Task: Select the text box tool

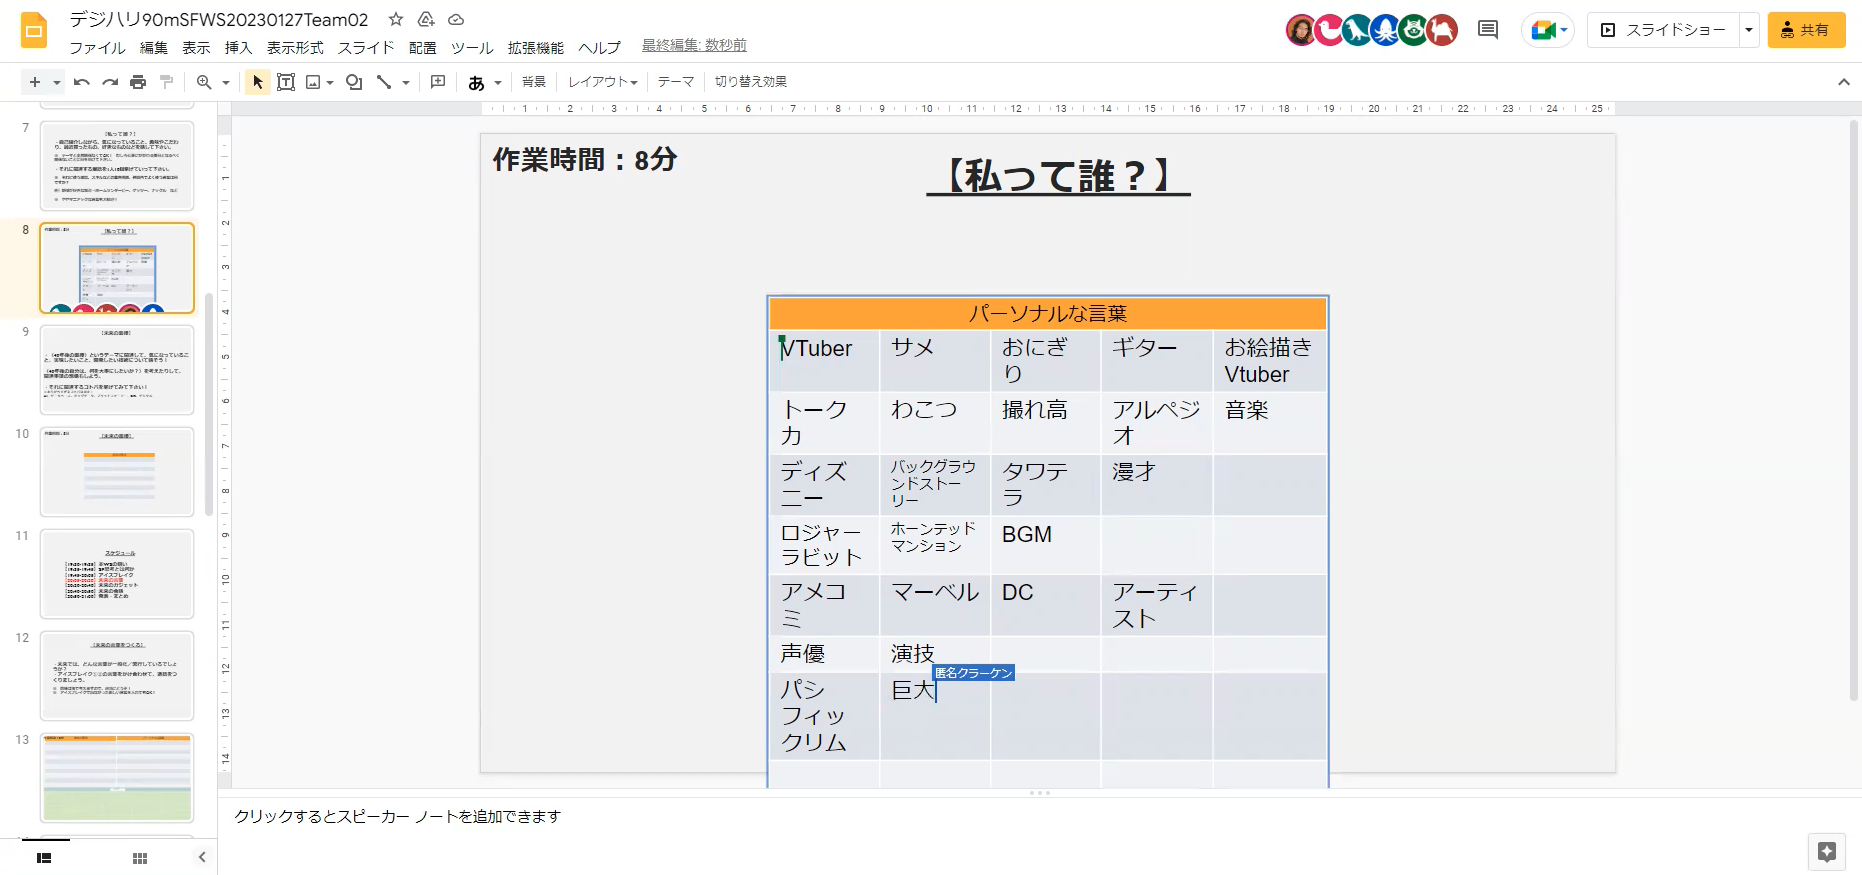Action: coord(286,82)
